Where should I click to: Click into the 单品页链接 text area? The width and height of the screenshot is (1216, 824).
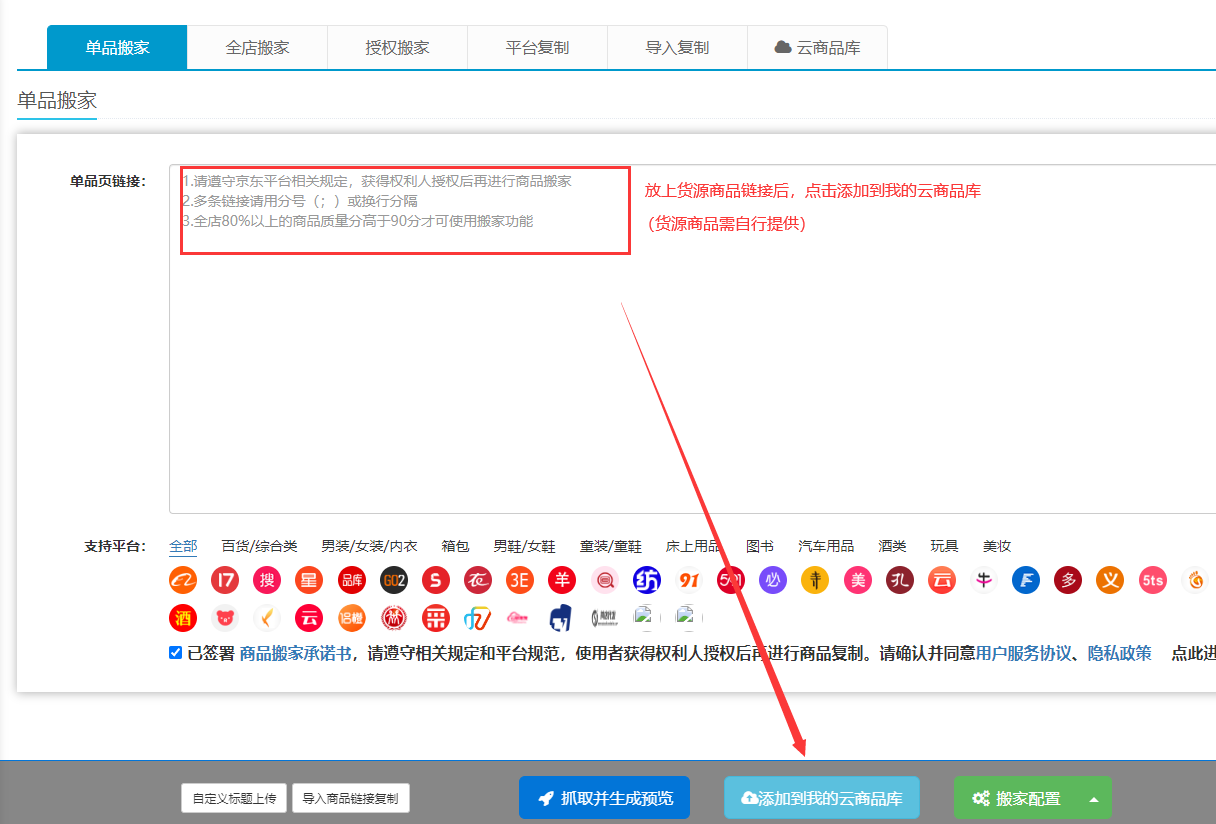point(690,380)
